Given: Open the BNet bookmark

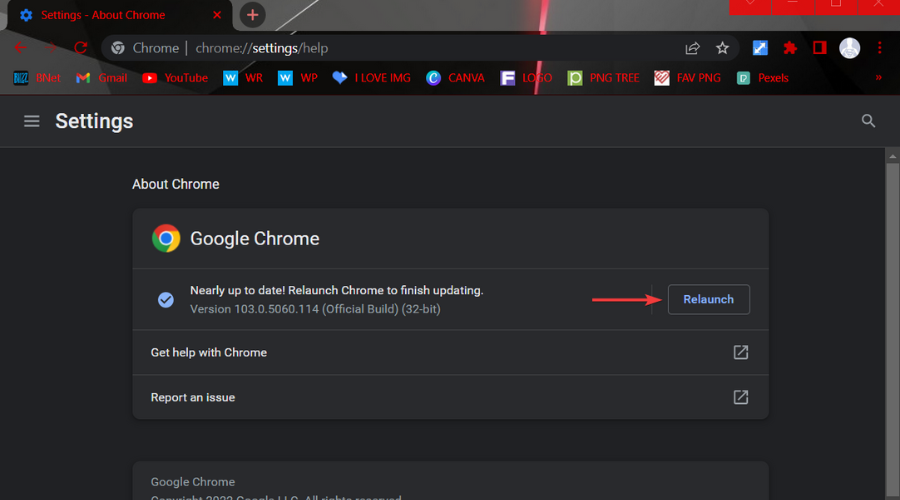Looking at the screenshot, I should coord(37,78).
